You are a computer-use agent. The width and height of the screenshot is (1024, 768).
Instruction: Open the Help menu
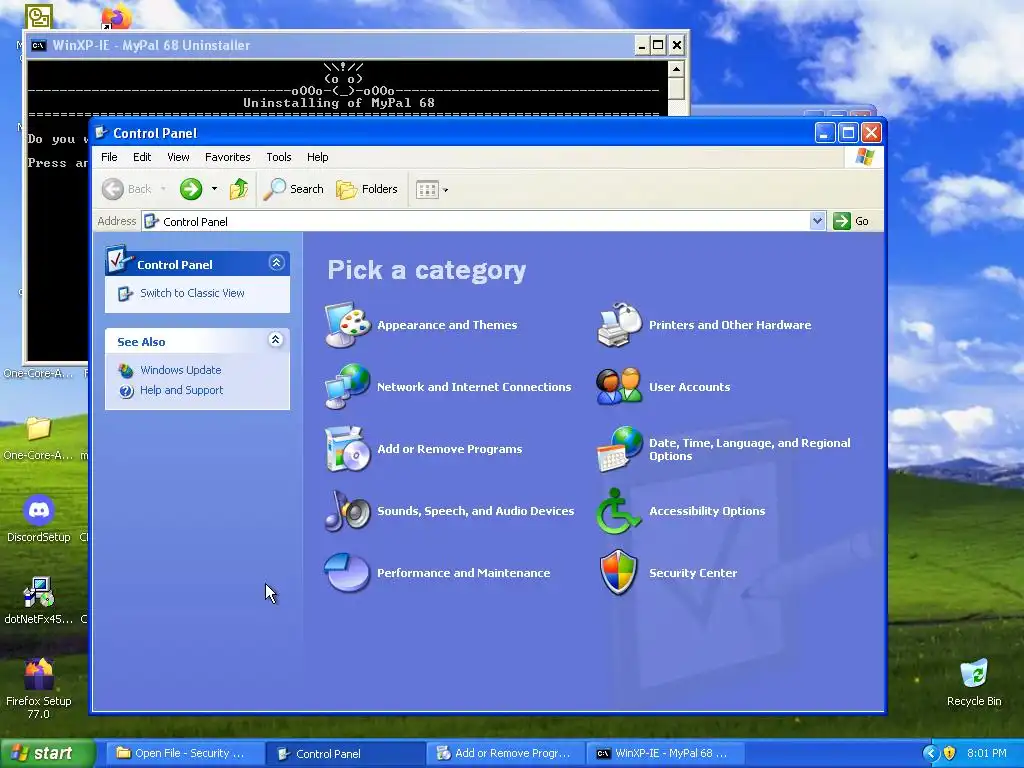click(317, 157)
